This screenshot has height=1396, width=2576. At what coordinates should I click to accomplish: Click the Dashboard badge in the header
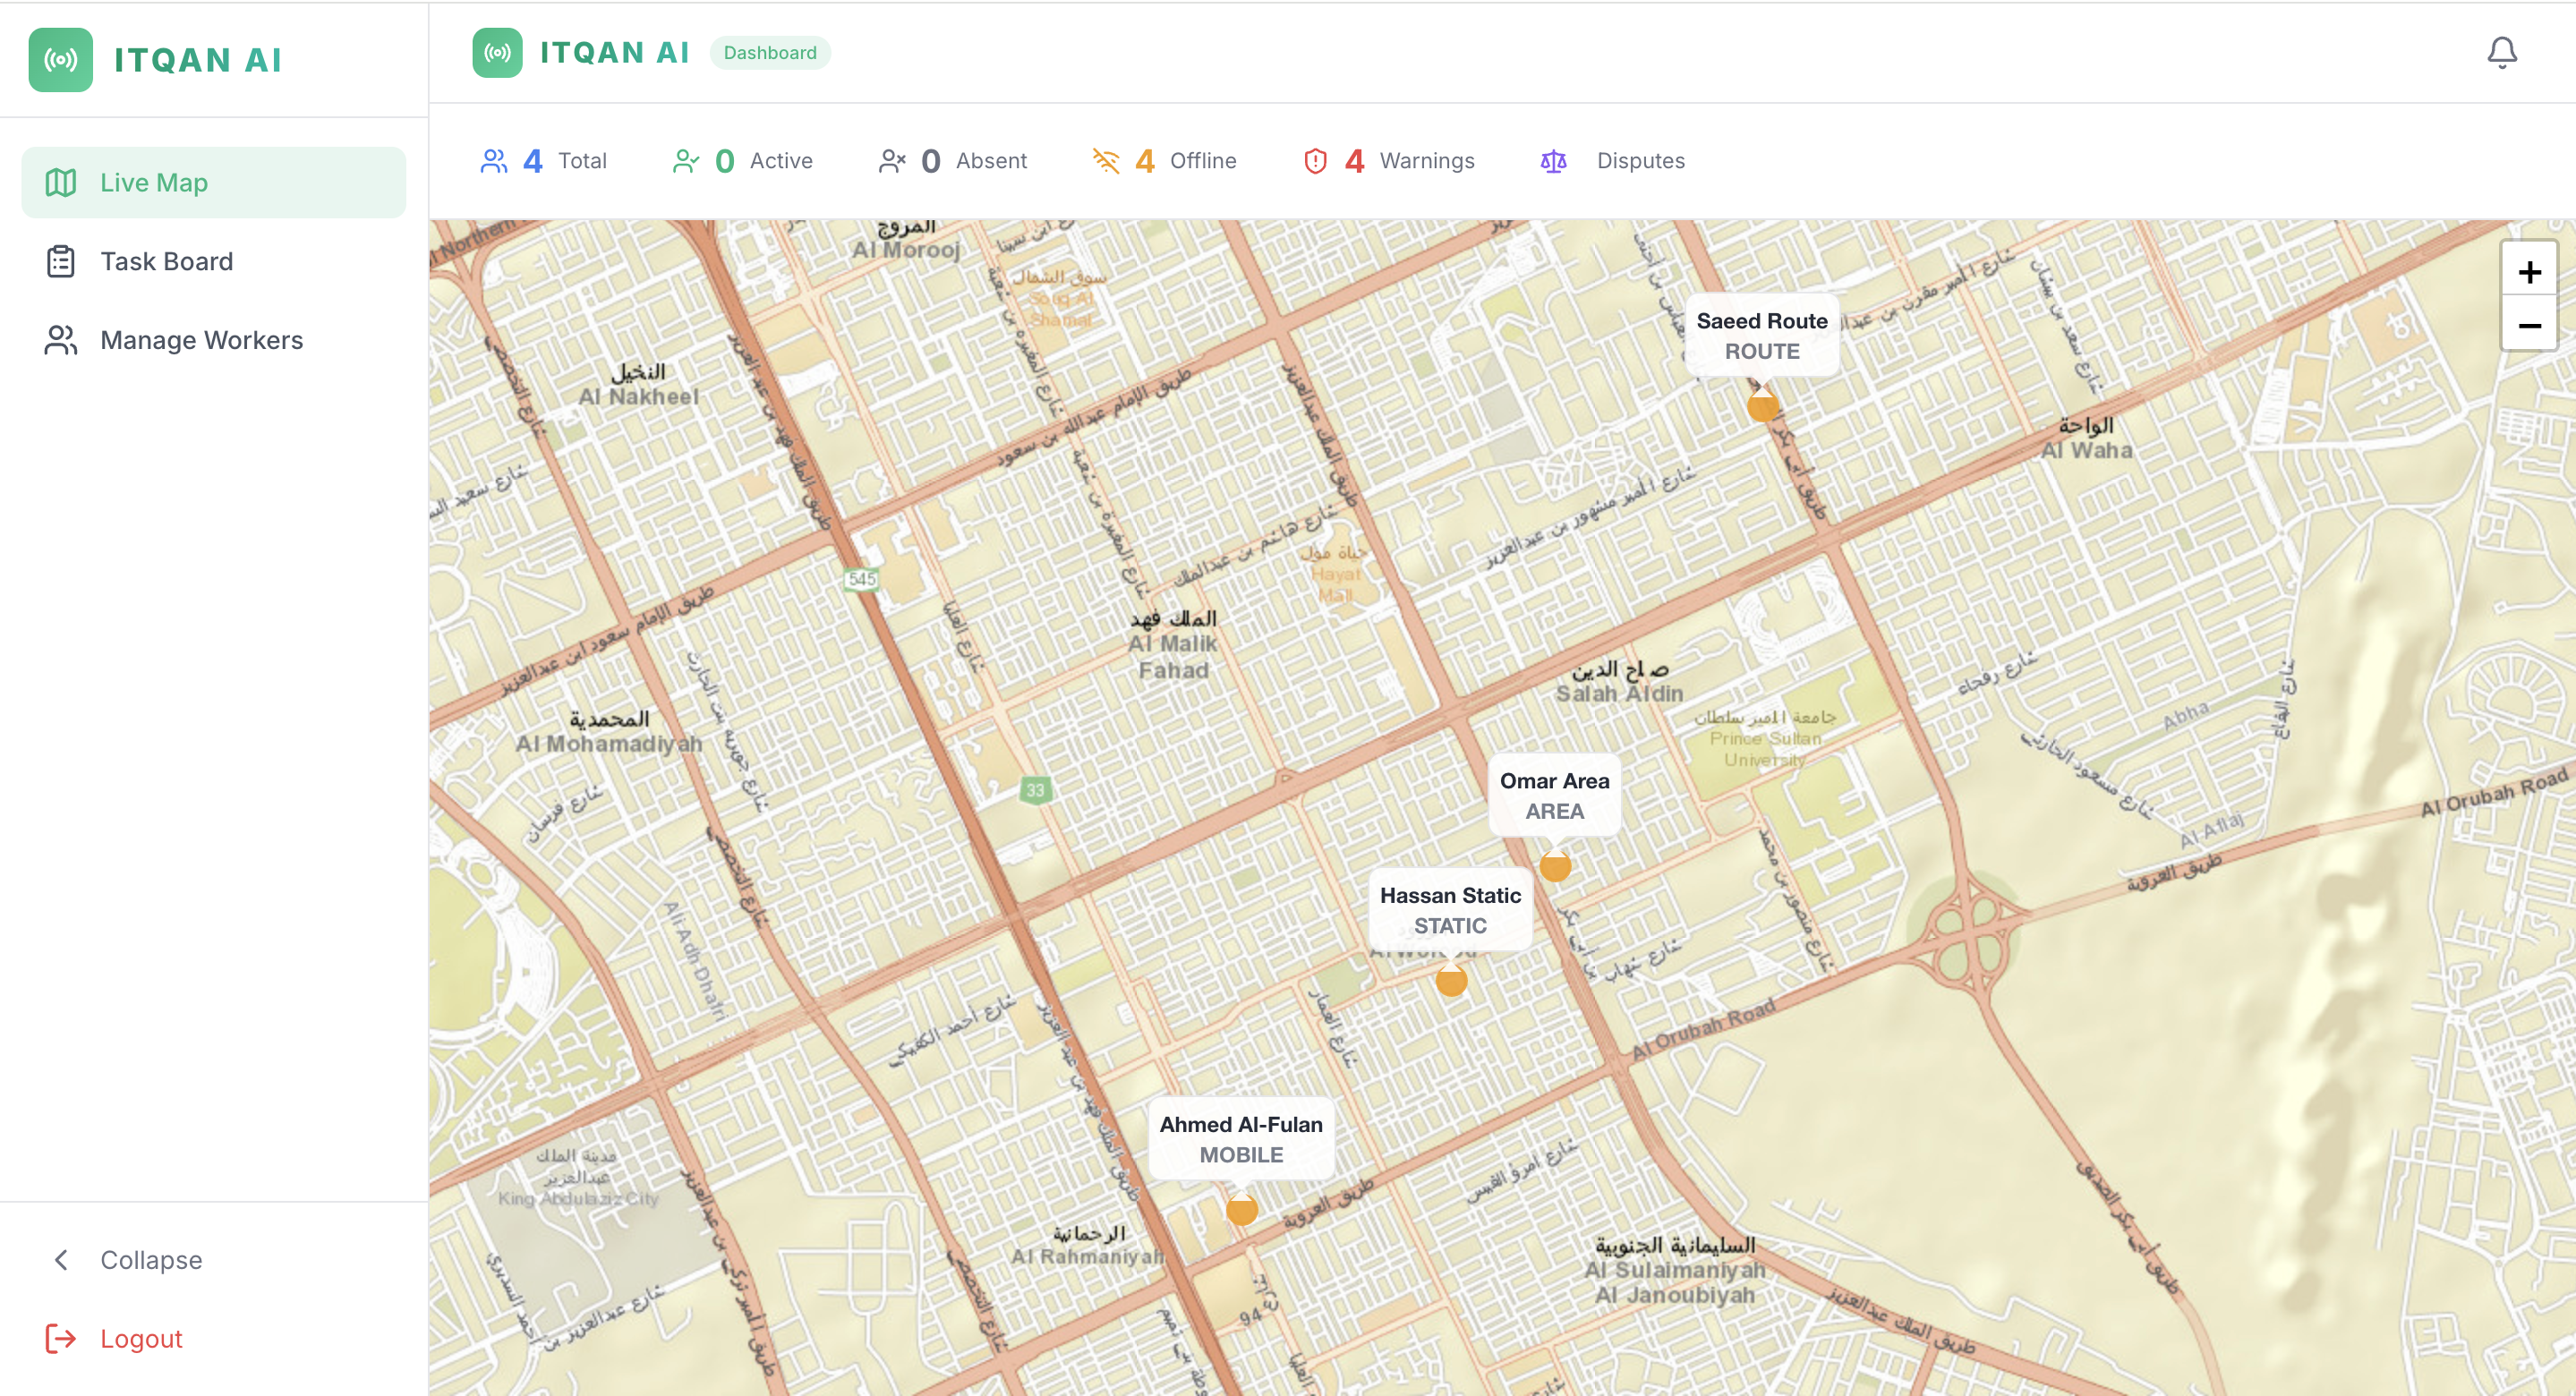click(770, 53)
